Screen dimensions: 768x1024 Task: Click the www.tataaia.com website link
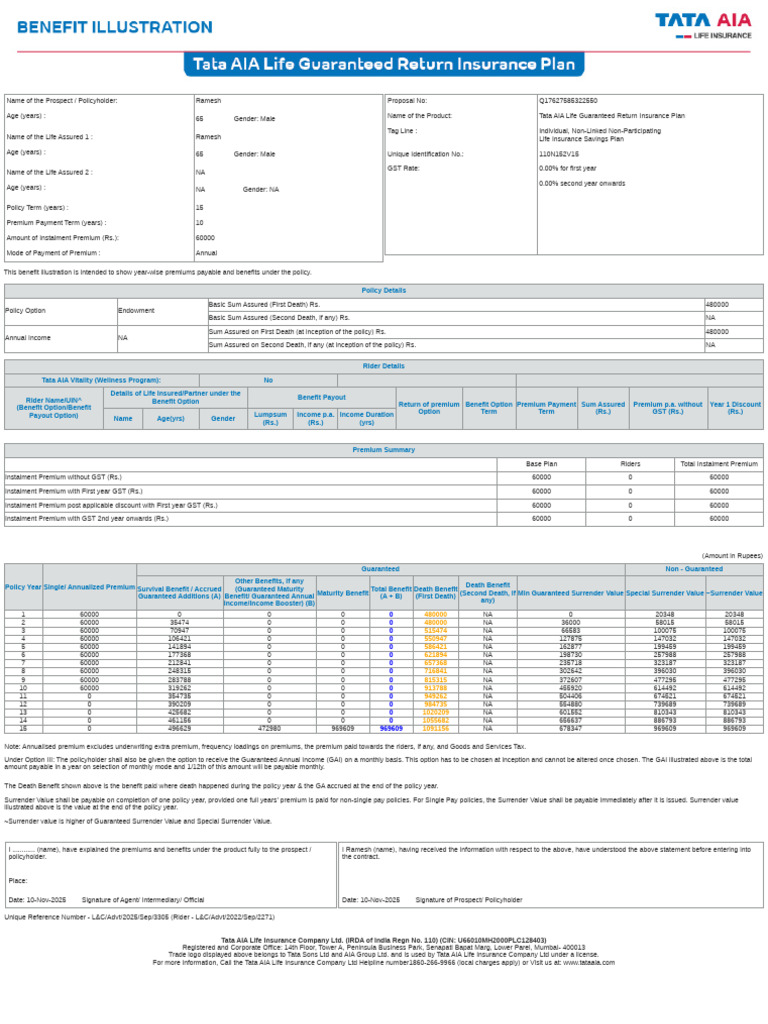[x=588, y=963]
